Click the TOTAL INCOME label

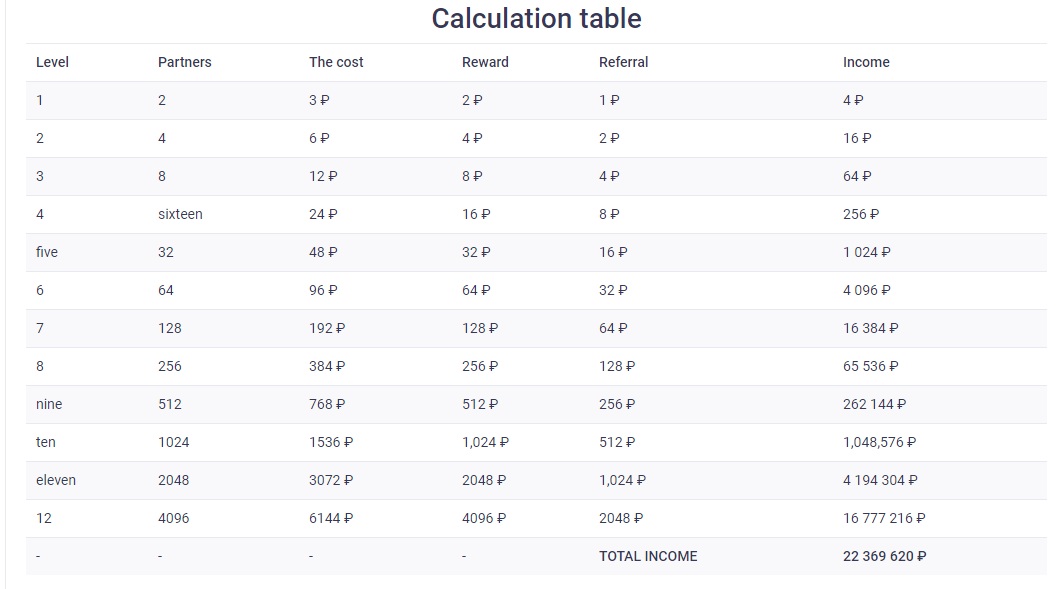pyautogui.click(x=648, y=556)
